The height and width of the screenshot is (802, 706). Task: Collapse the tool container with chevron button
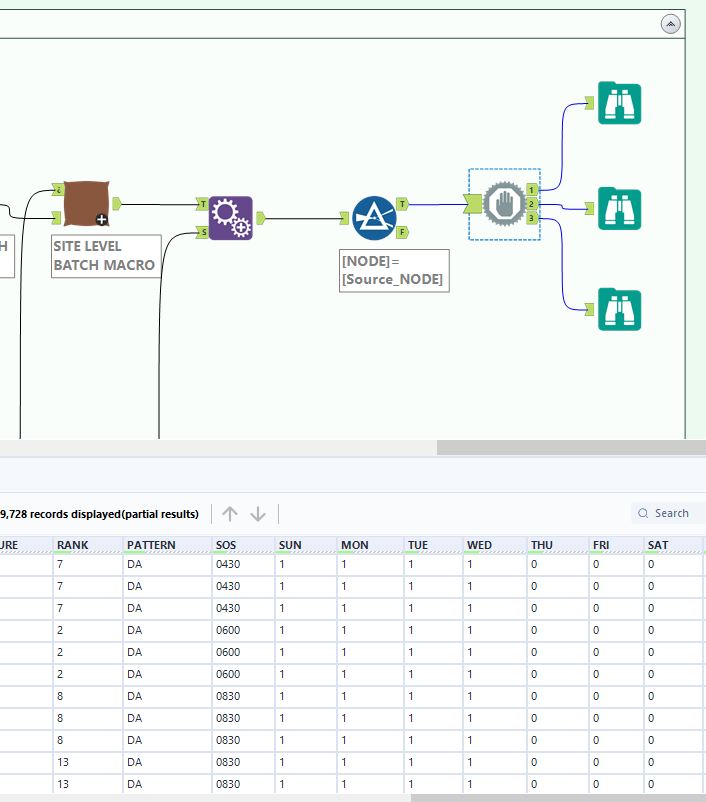point(671,23)
